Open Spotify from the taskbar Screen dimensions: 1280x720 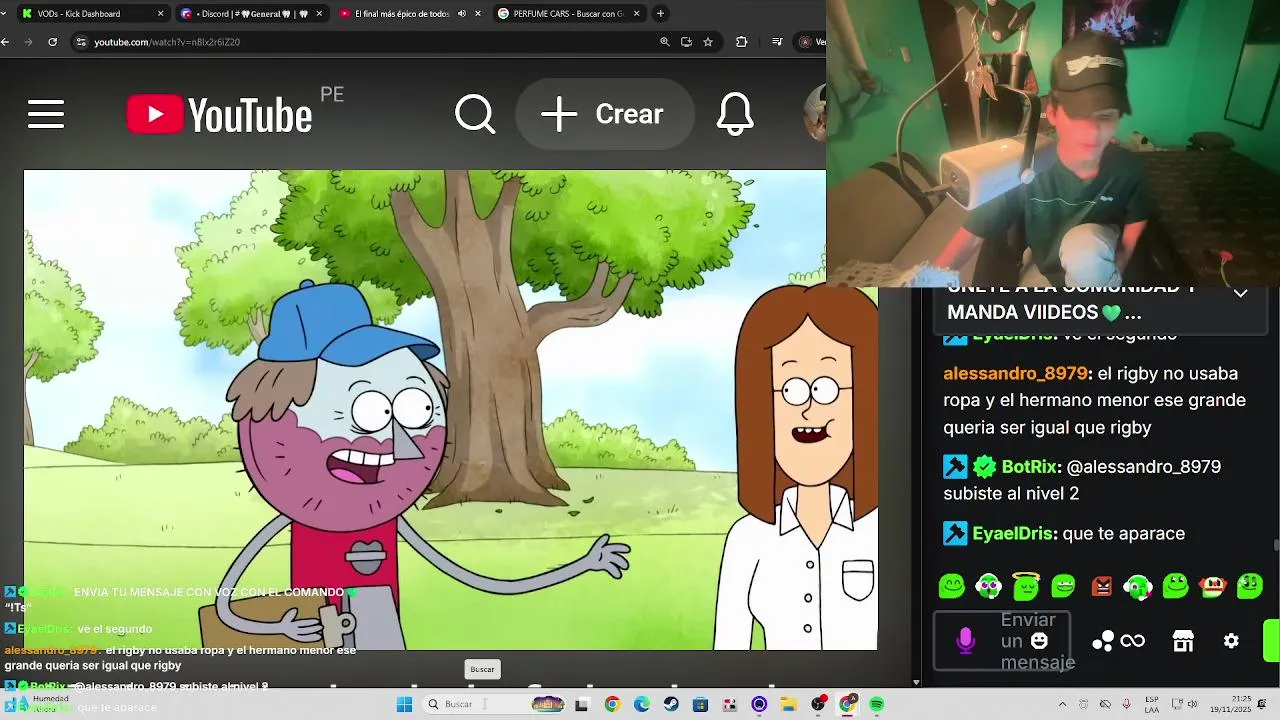point(877,704)
